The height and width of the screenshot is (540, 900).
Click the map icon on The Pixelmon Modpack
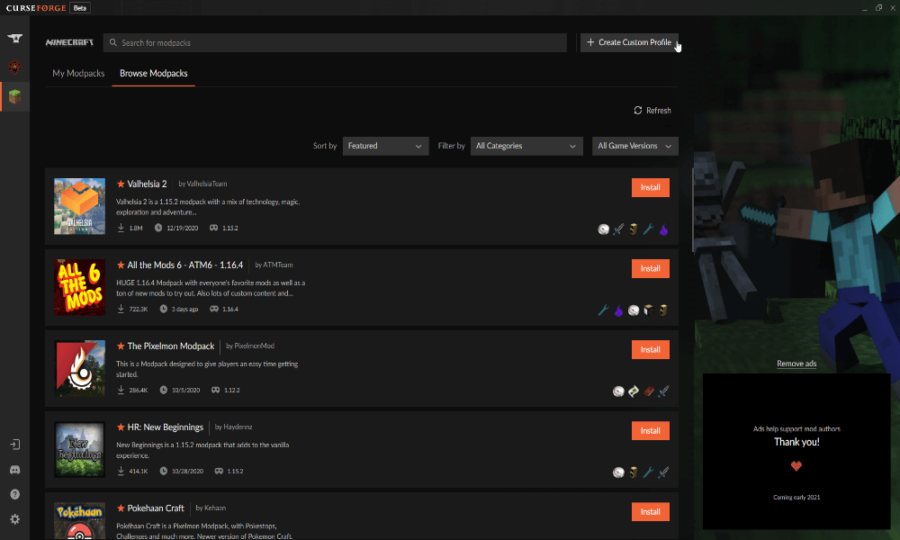click(x=633, y=391)
